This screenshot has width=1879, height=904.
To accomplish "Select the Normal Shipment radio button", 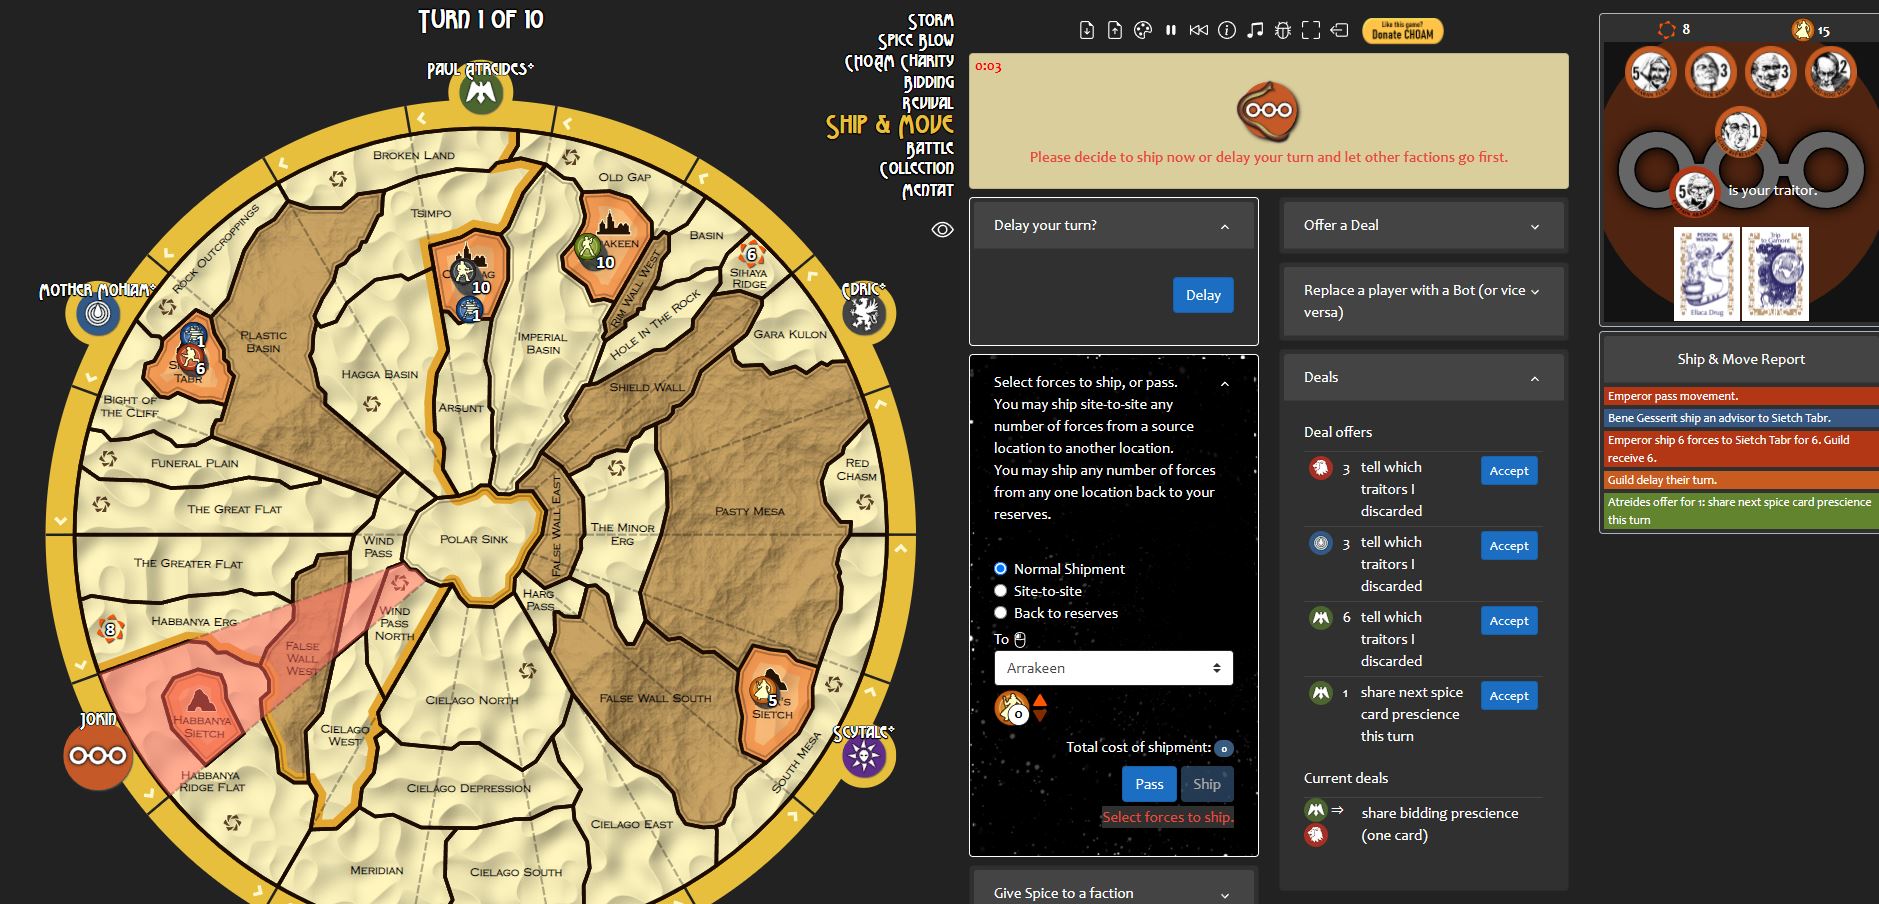I will tap(1000, 569).
